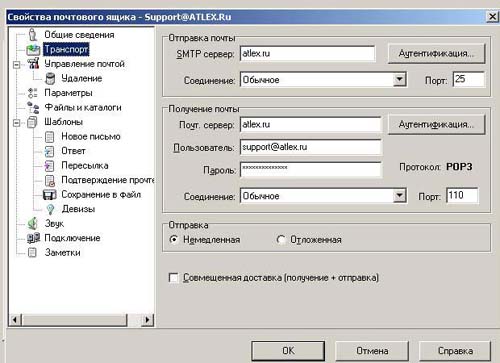Click the Сохранение в файл floppy icon

coord(50,195)
